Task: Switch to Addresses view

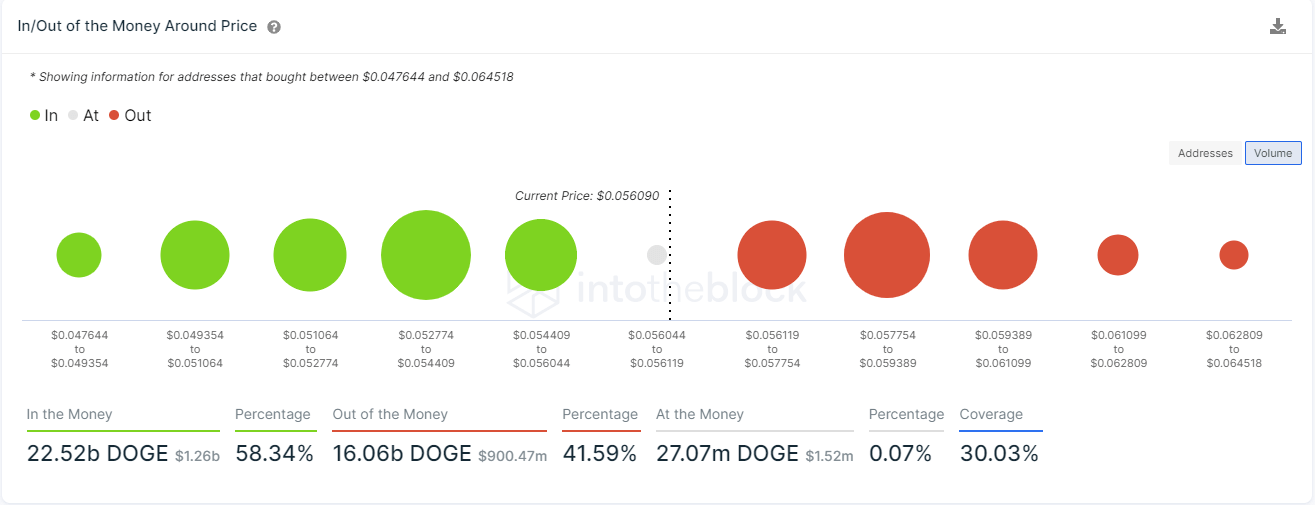Action: point(1205,153)
